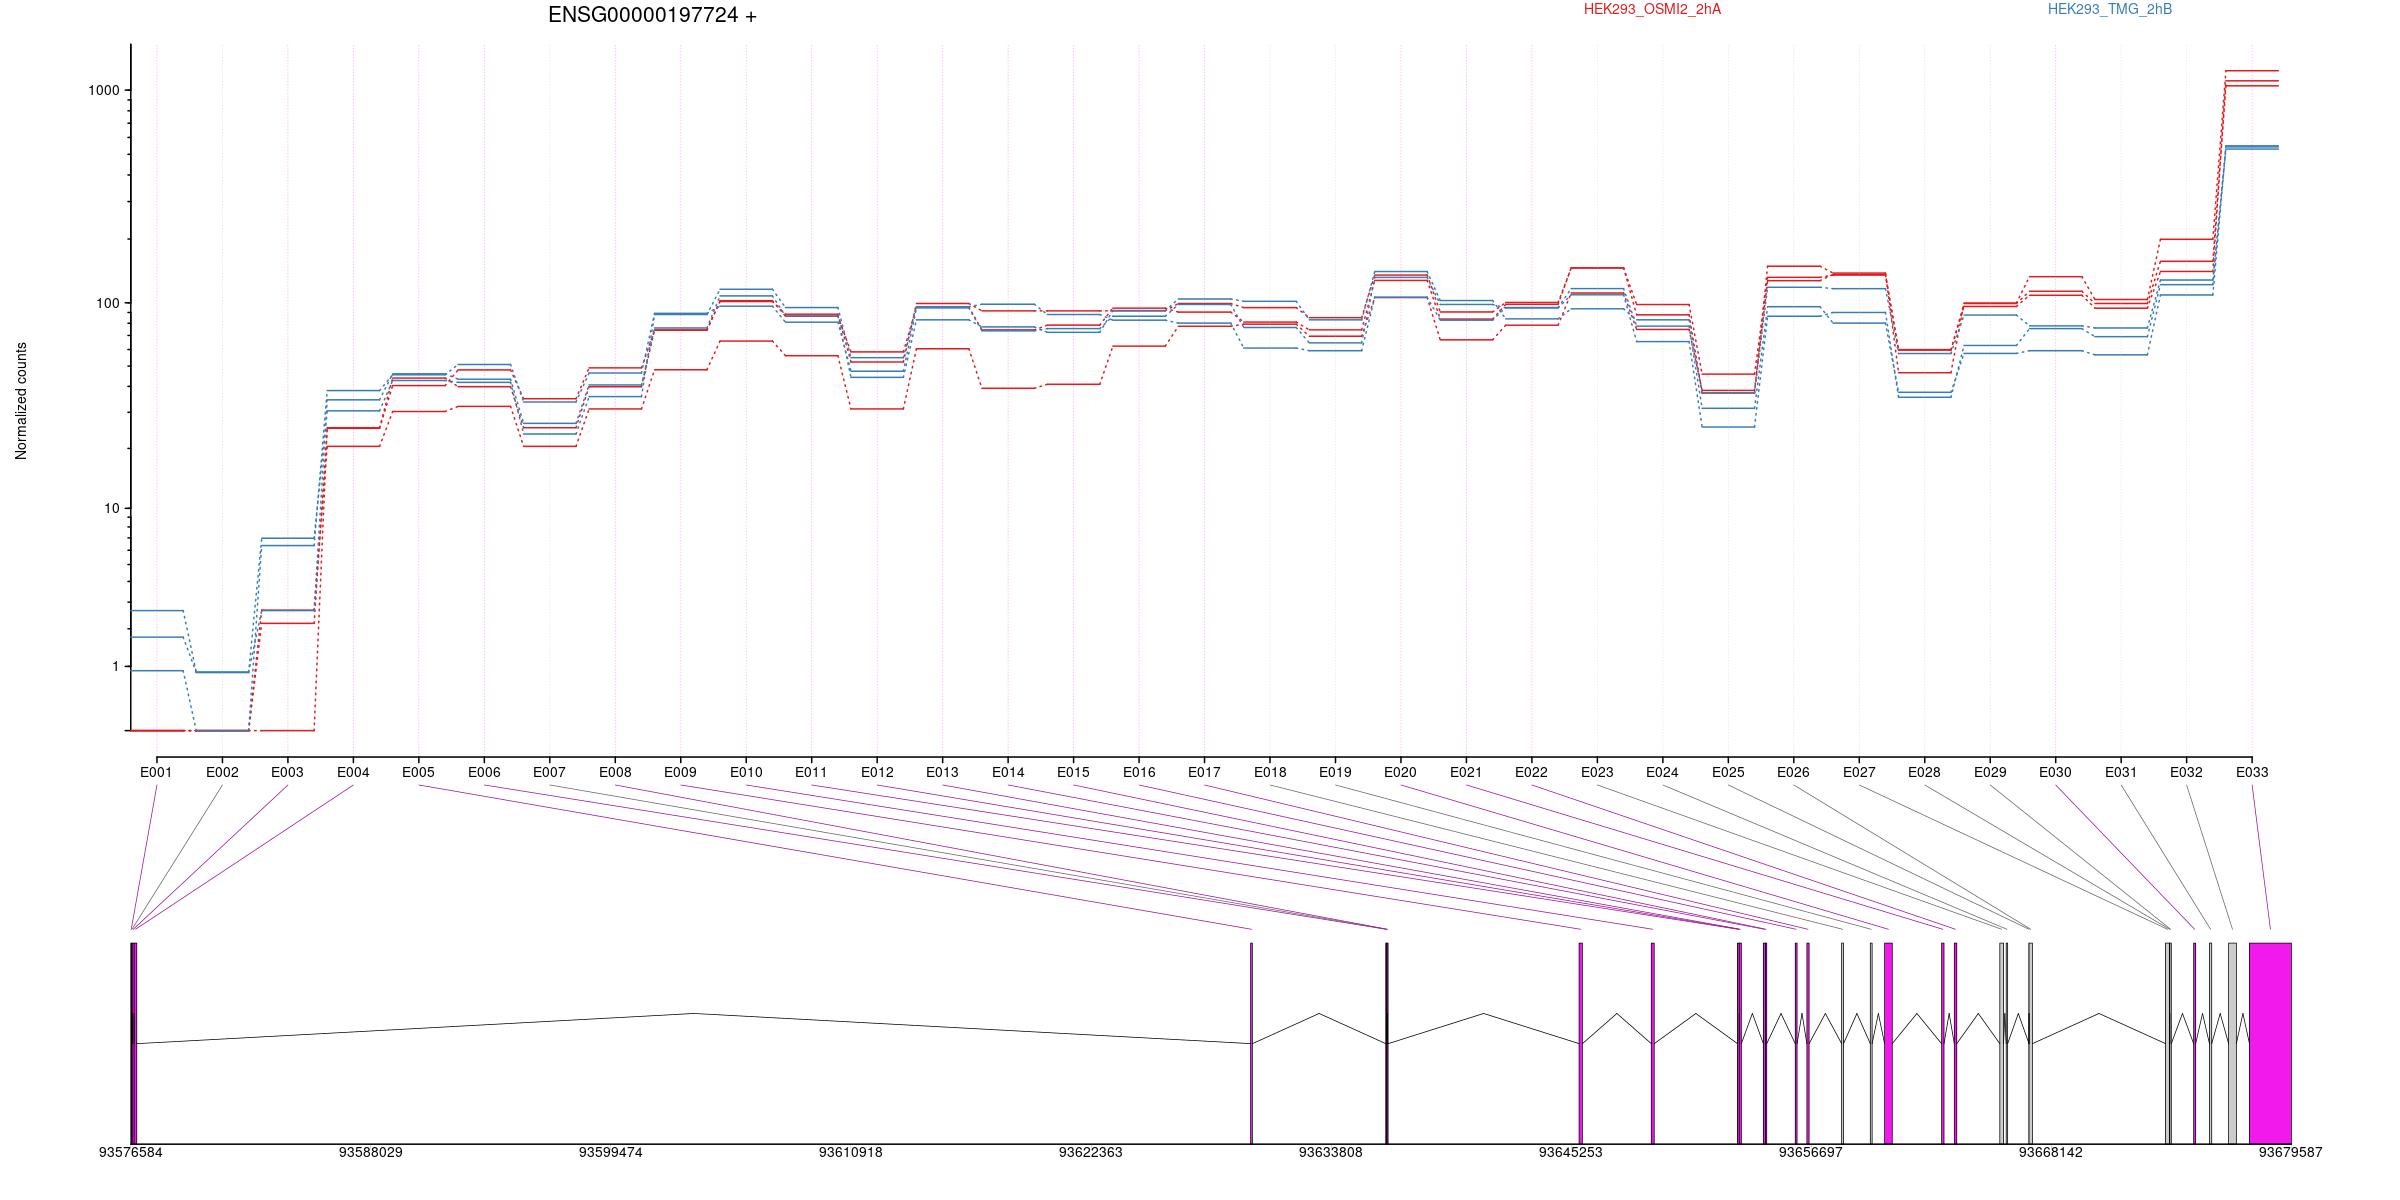The height and width of the screenshot is (1200, 2400).
Task: Click exon label E018
Action: tap(1270, 772)
